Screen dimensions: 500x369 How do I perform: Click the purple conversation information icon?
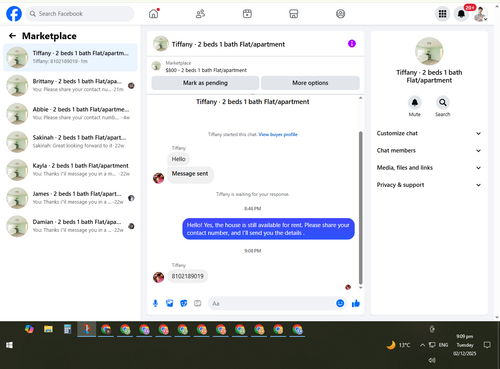coord(352,44)
